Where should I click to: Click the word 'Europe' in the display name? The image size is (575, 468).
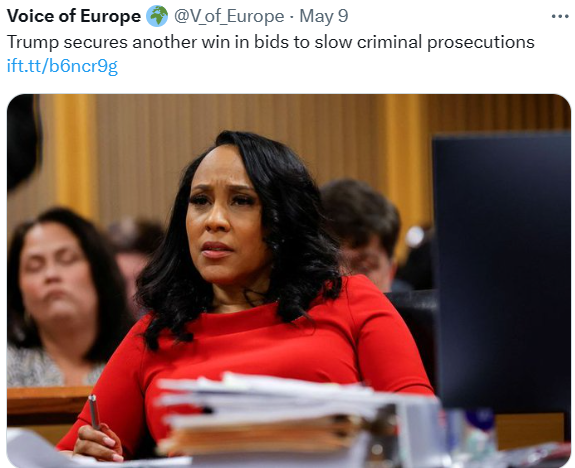click(110, 17)
